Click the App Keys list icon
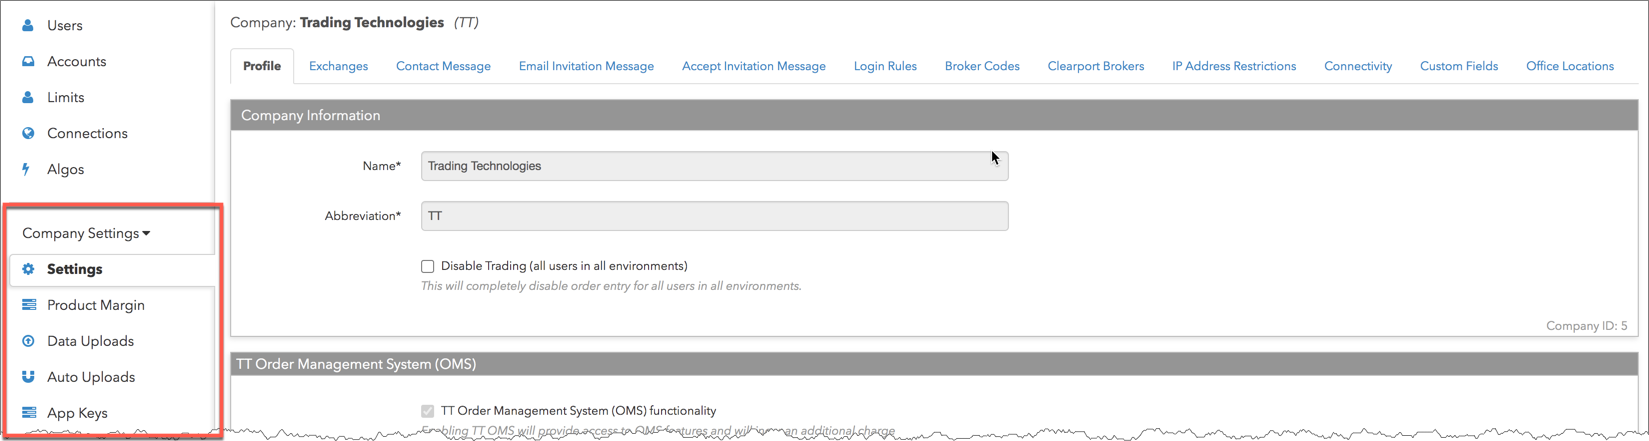Screen dimensions: 1649x441 pos(29,413)
